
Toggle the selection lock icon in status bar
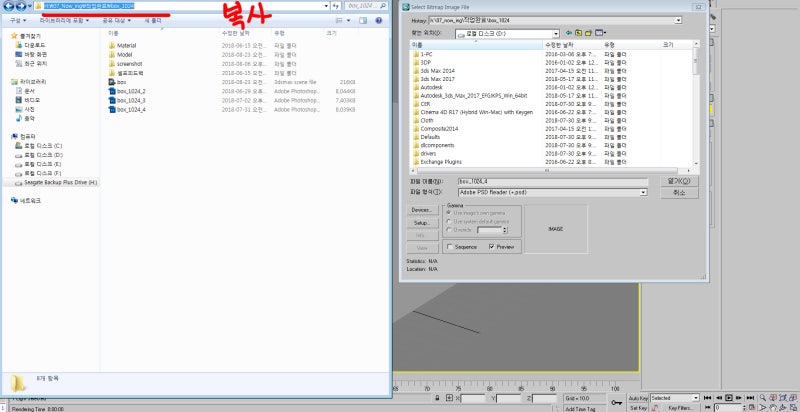pos(438,398)
